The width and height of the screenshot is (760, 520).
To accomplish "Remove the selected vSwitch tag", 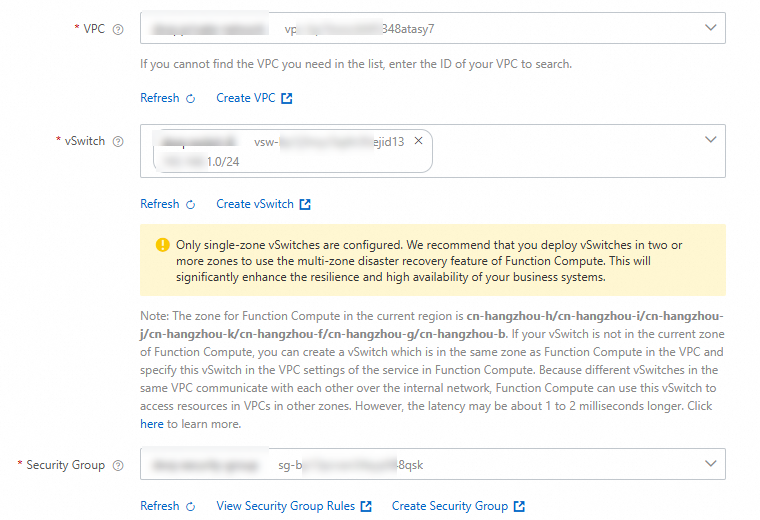I will [418, 141].
